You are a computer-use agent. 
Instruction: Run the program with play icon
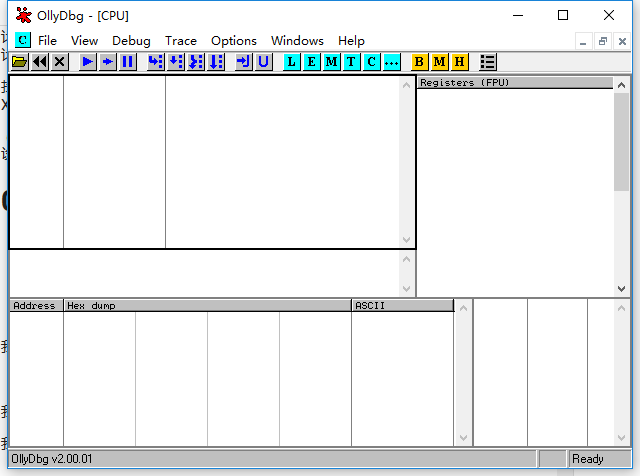coord(88,62)
